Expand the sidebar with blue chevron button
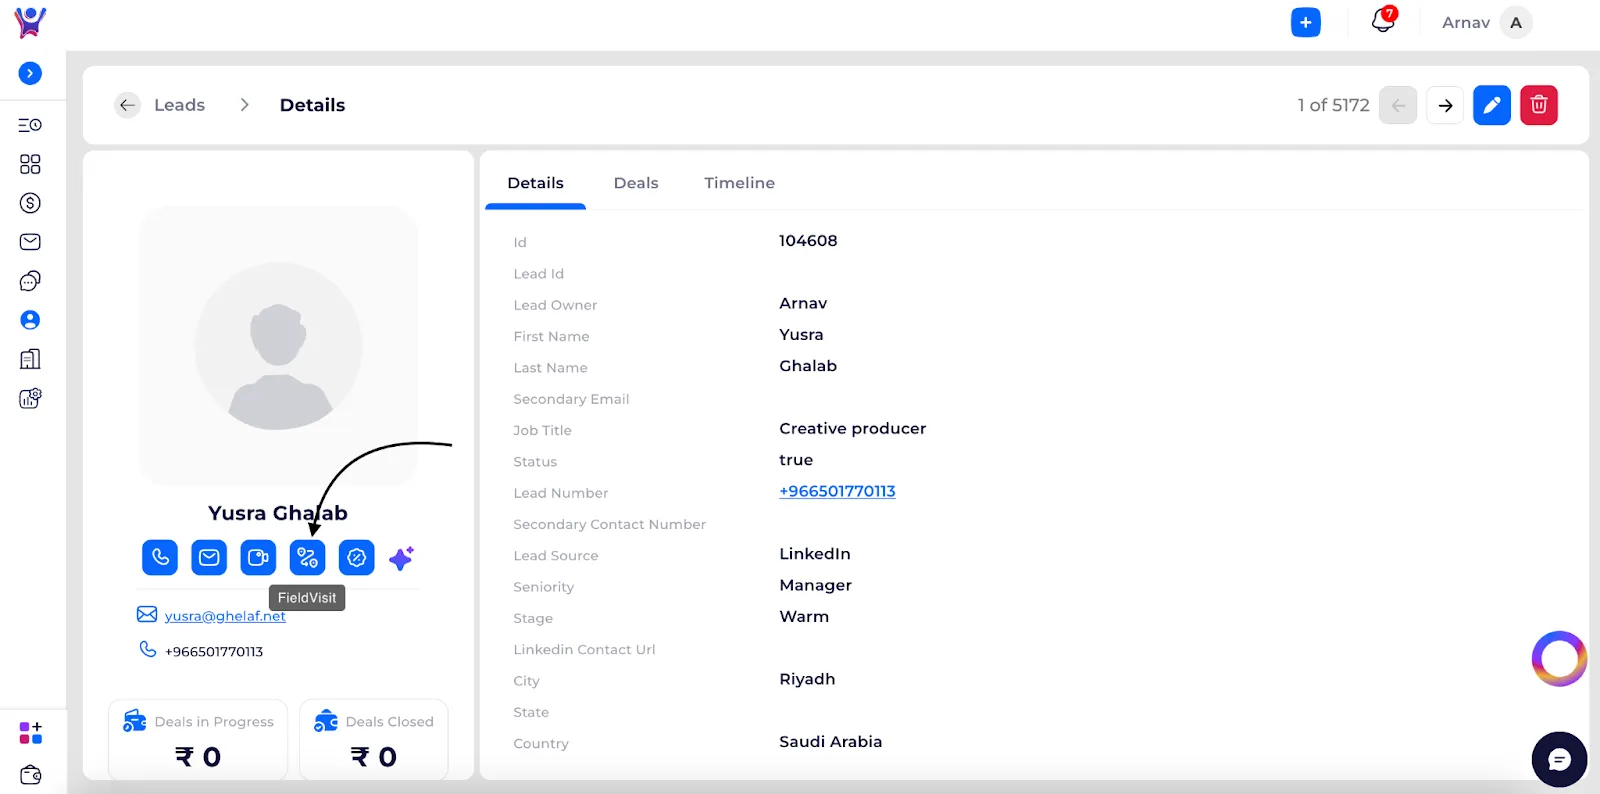 [30, 73]
